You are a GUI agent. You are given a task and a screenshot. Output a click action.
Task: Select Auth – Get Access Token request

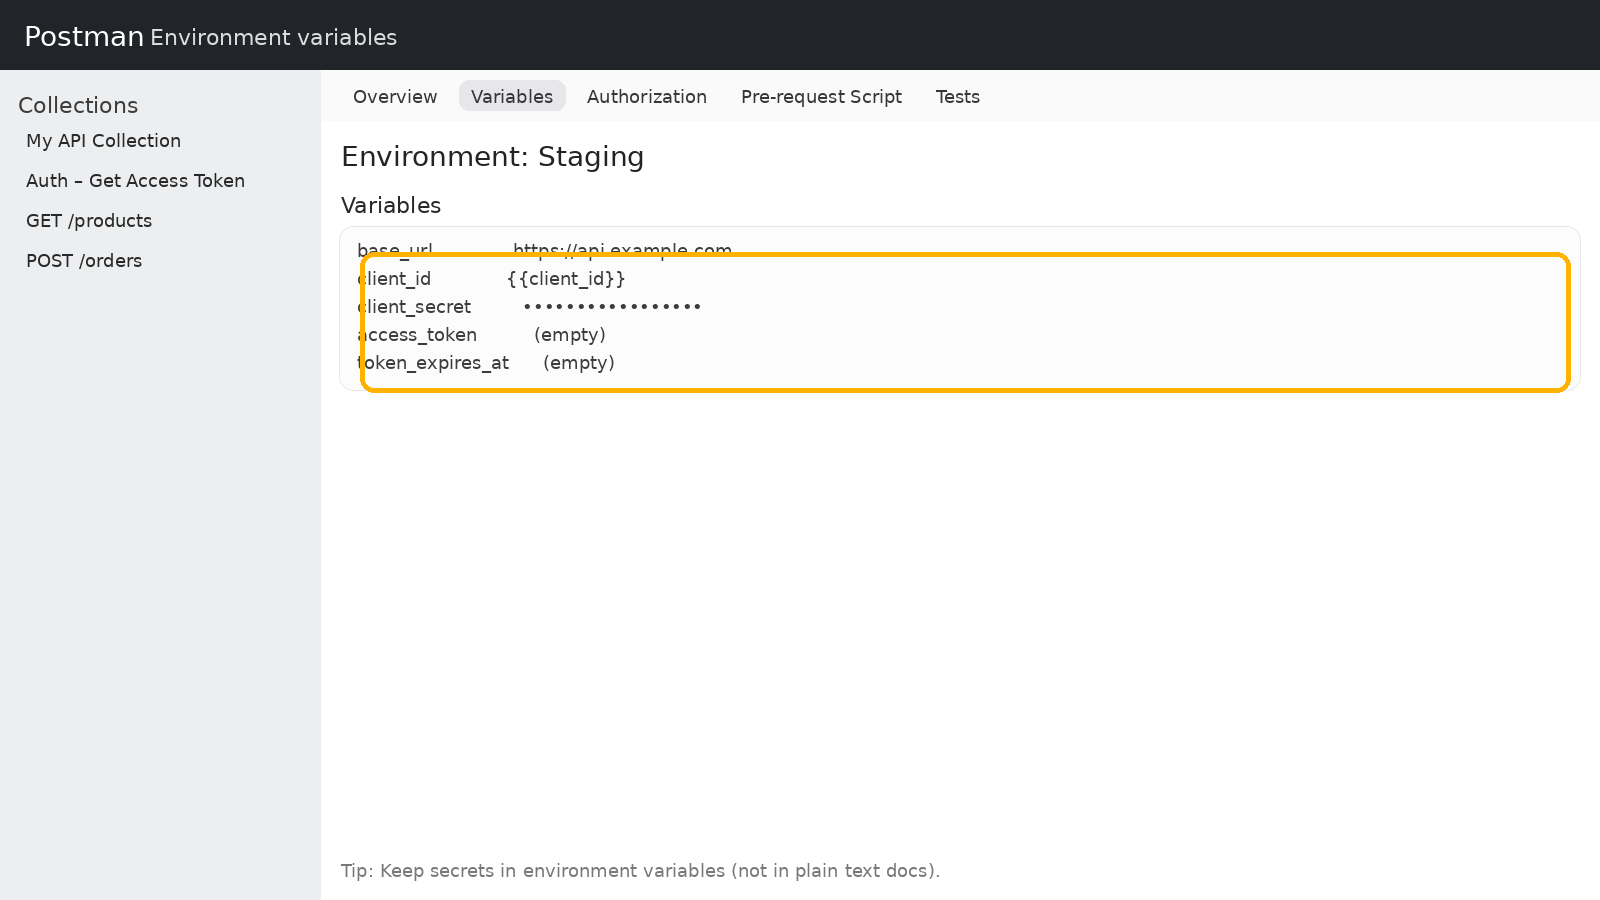tap(135, 181)
